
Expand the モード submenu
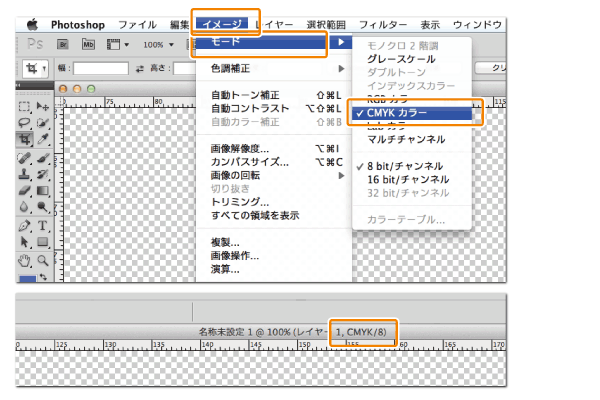[274, 42]
